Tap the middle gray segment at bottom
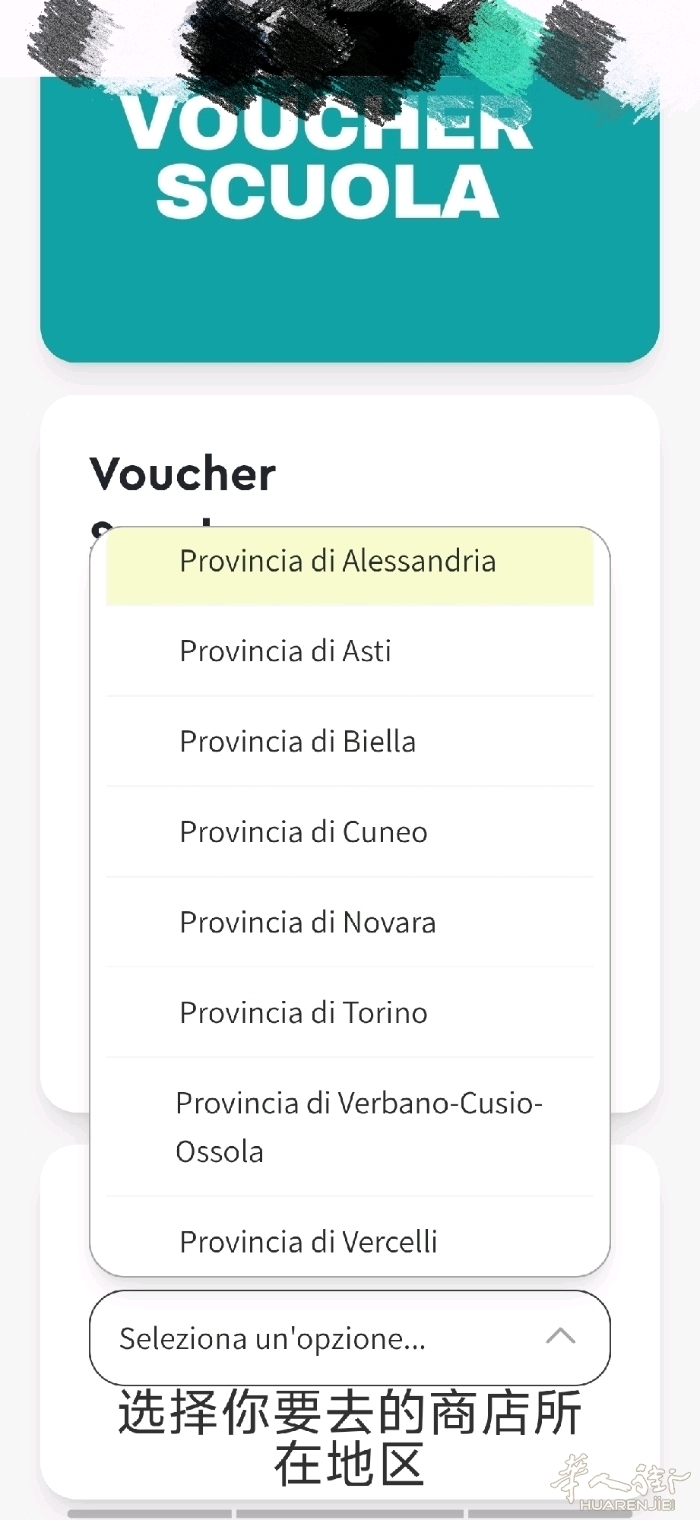700x1520 pixels. (x=349, y=1514)
